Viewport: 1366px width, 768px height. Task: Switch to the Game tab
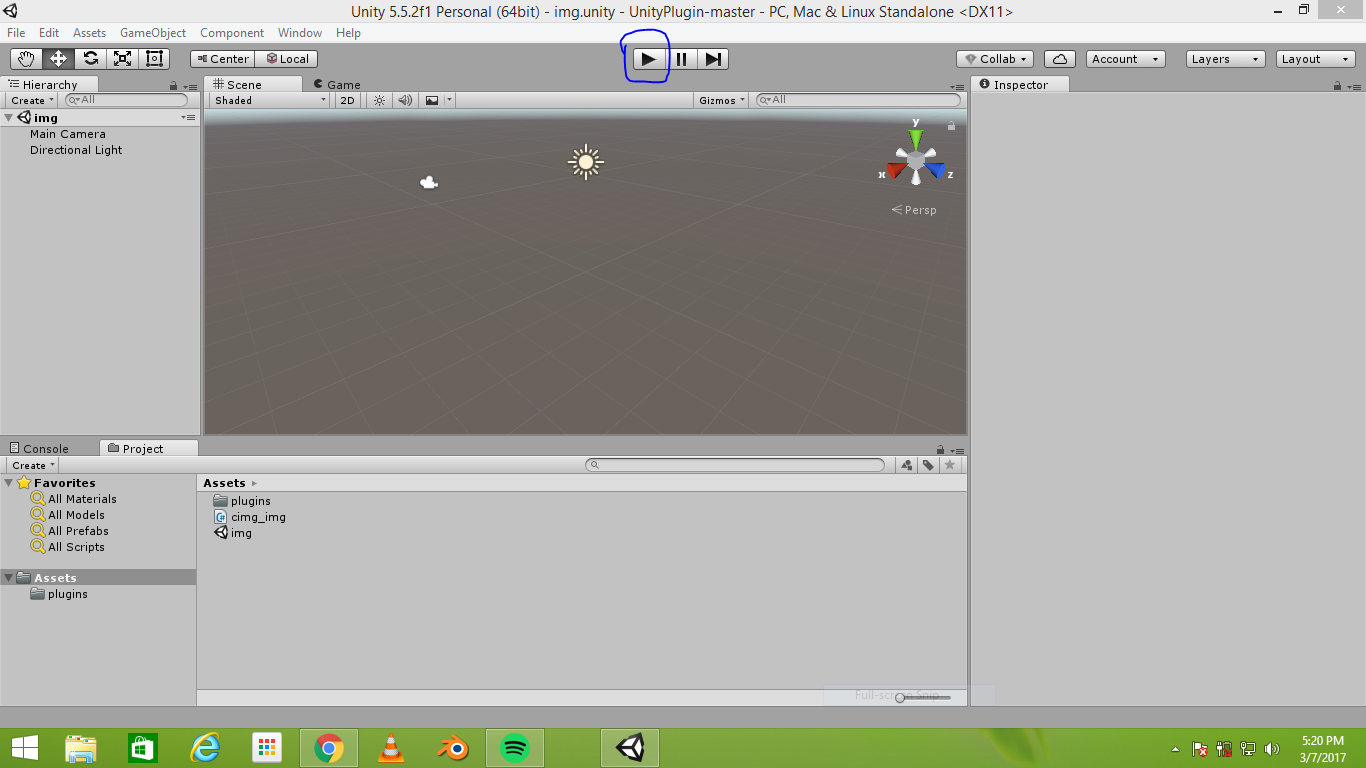[x=336, y=85]
